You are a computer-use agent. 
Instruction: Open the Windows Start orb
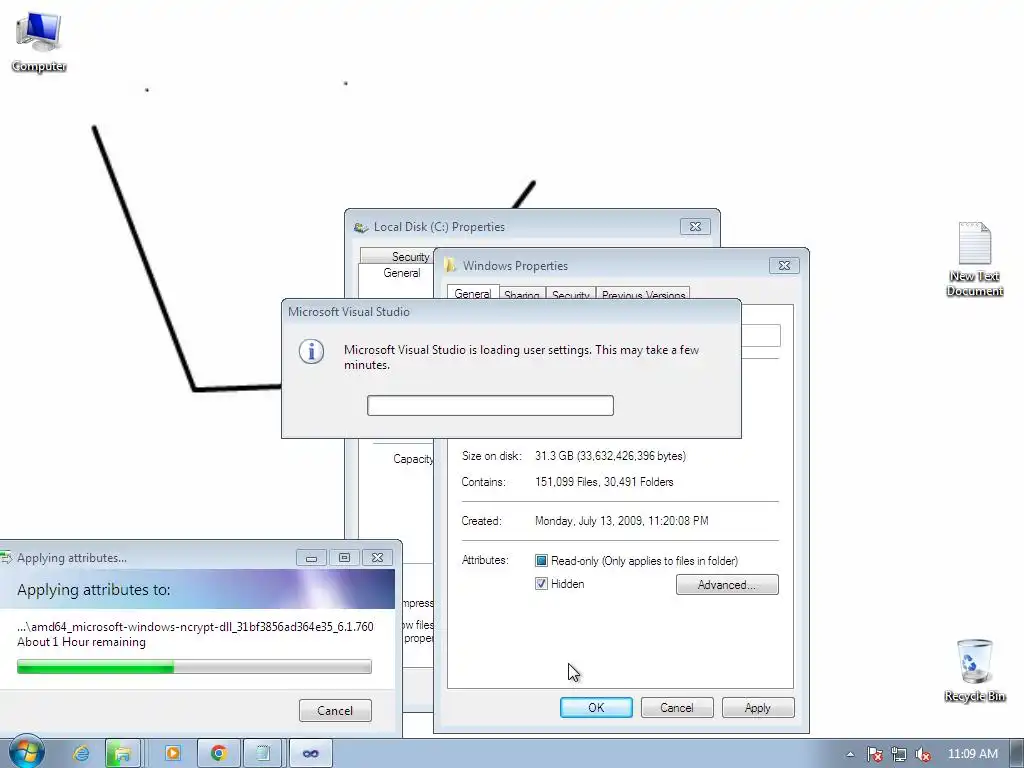[26, 752]
